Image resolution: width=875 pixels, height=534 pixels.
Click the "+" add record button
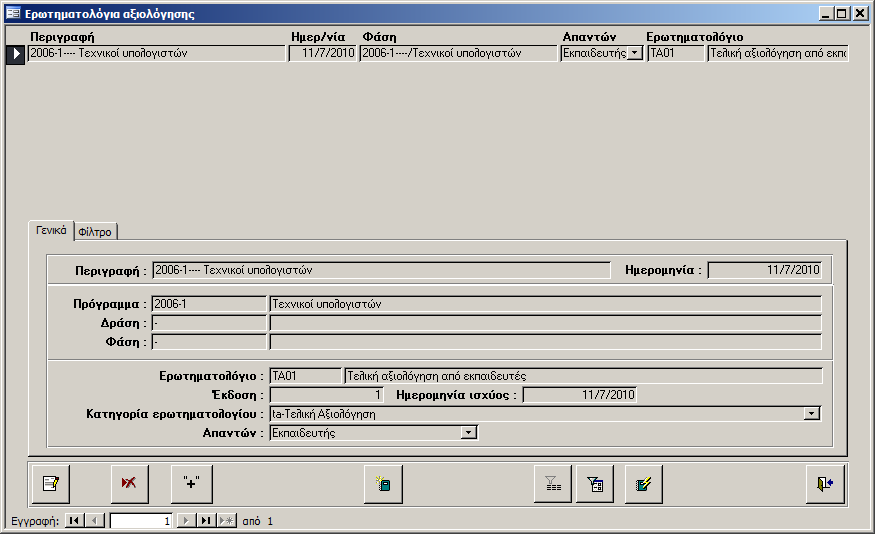click(x=192, y=484)
